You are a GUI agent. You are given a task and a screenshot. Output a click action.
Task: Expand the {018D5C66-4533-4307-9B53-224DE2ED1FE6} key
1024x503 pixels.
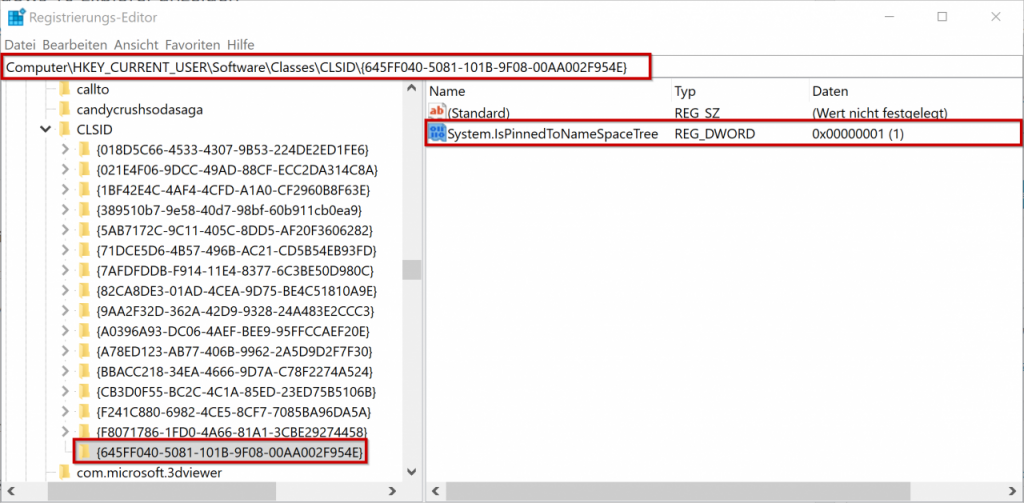pos(66,149)
